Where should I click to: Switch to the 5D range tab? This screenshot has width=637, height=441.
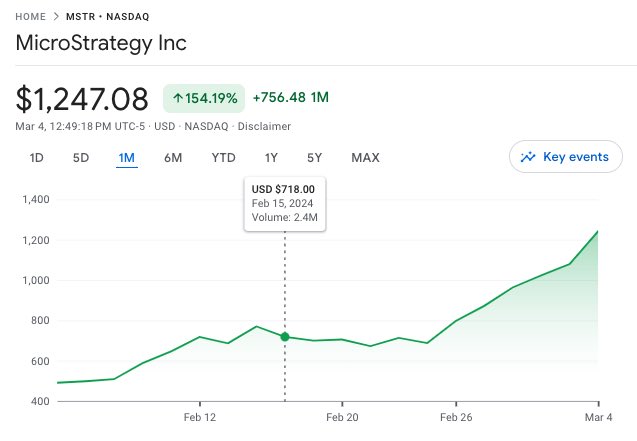81,157
